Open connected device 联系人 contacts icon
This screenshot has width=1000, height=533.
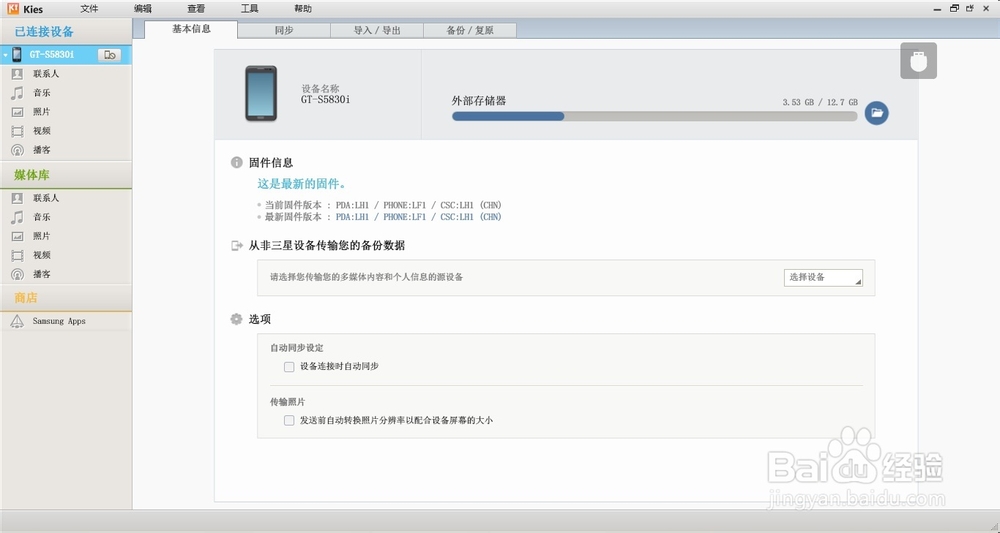(x=17, y=74)
